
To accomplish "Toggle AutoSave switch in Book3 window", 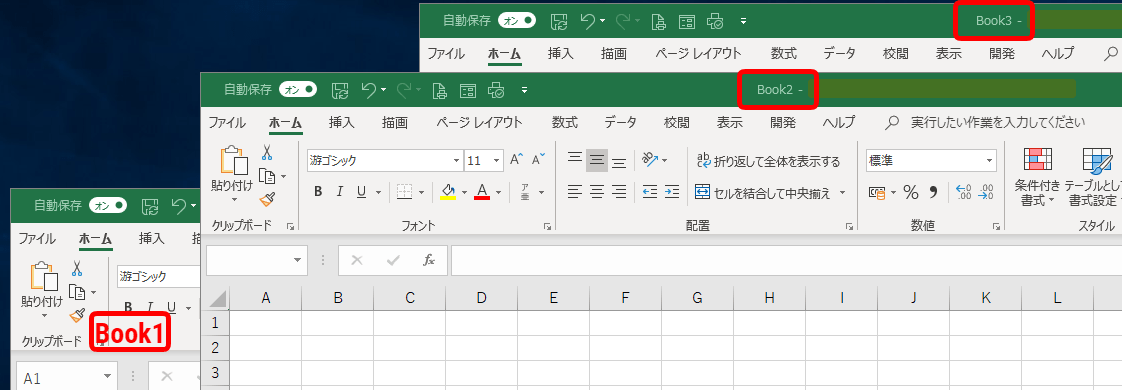I will click(517, 21).
